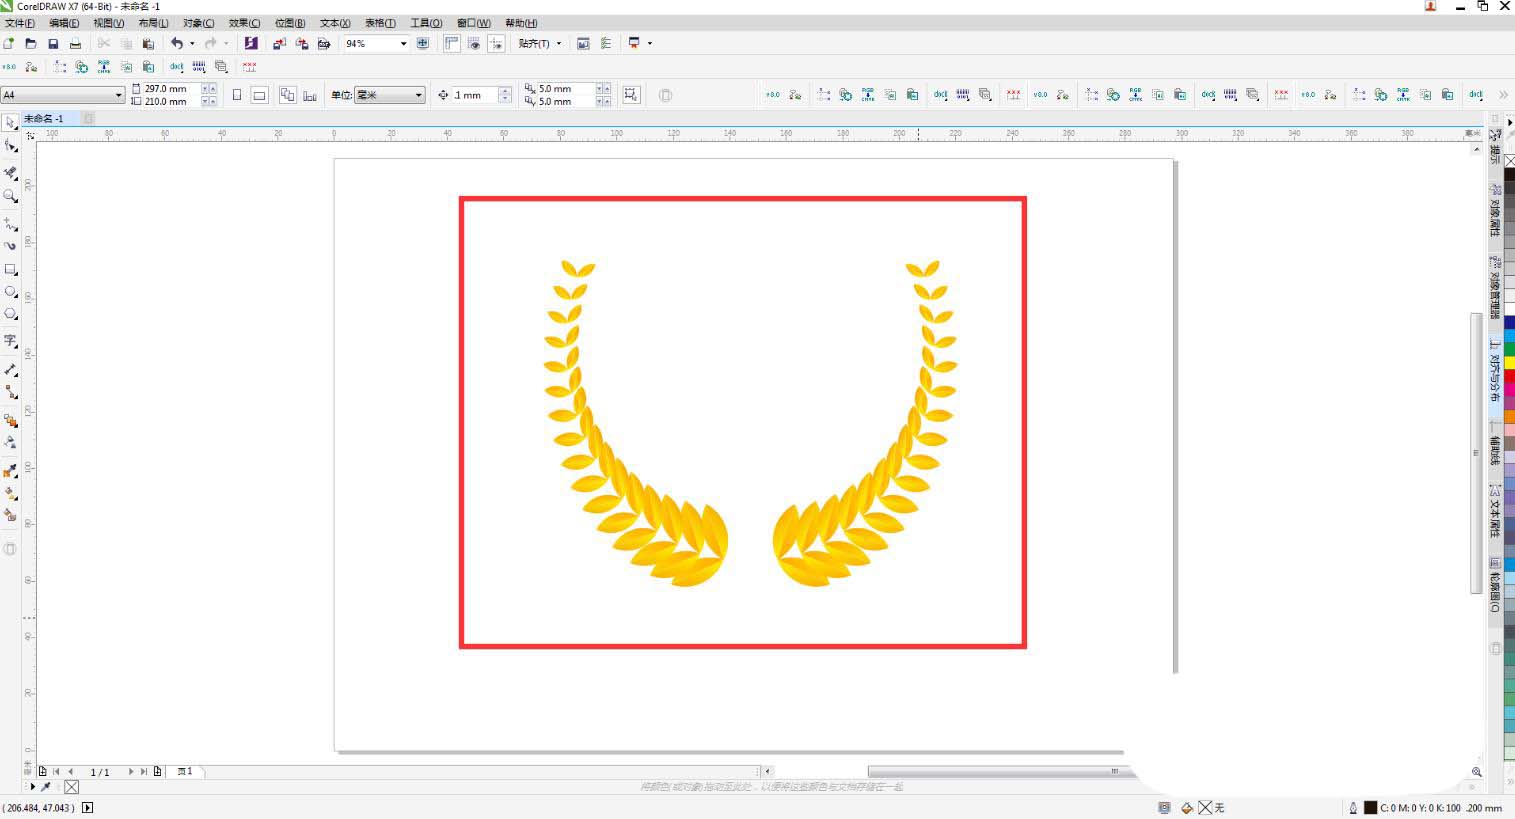Image resolution: width=1515 pixels, height=819 pixels.
Task: Paste from clipboard via toolbar
Action: pos(148,43)
